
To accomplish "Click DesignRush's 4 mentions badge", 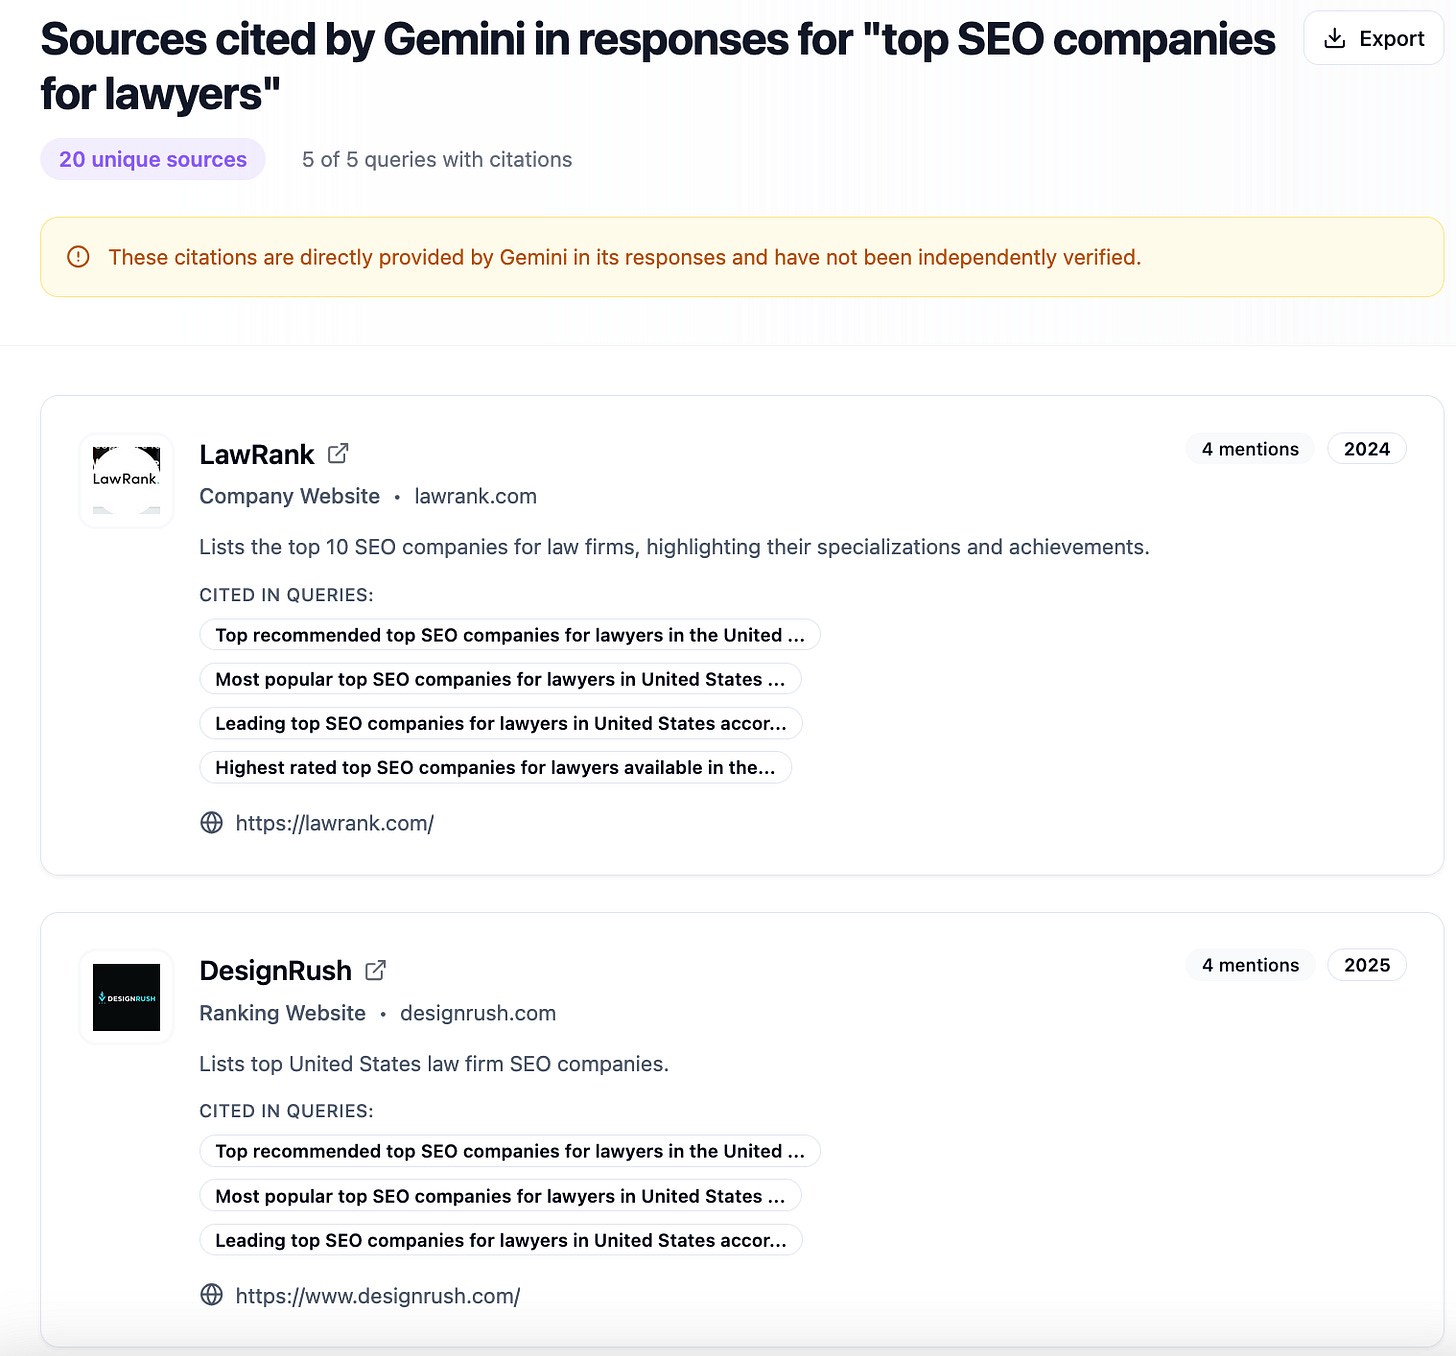I will (x=1250, y=965).
